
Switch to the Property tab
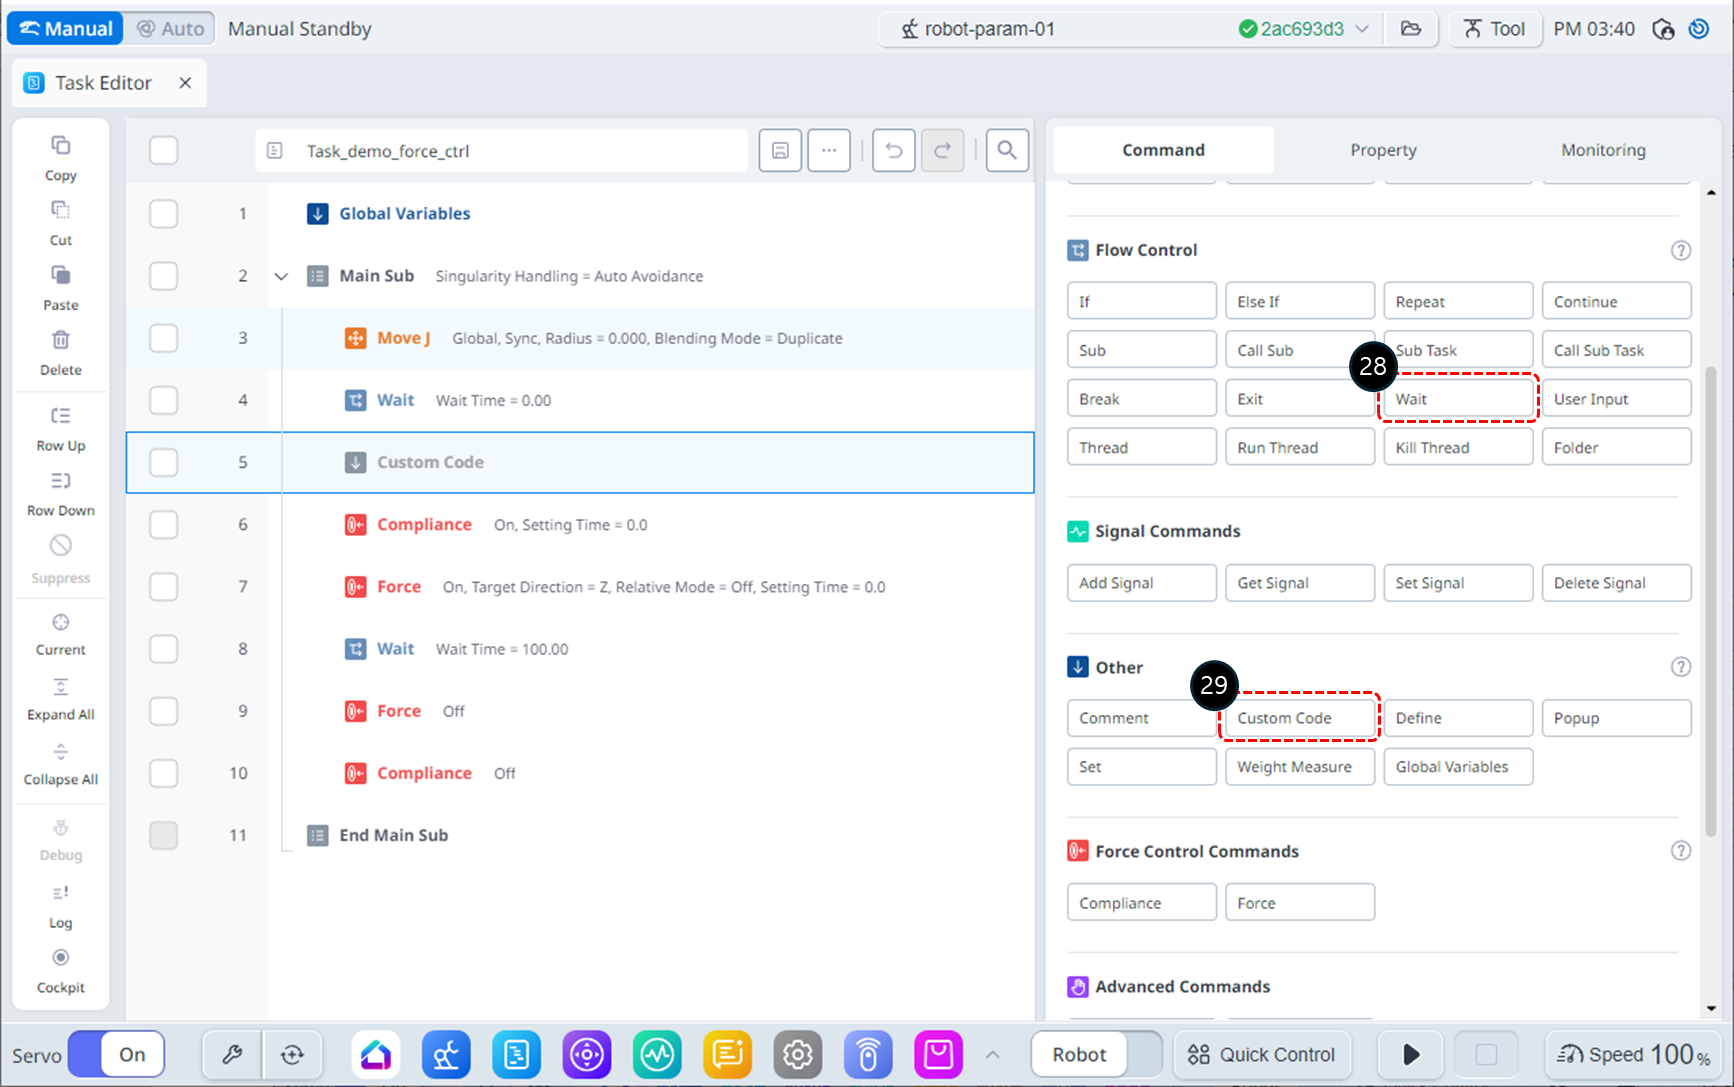(x=1382, y=150)
